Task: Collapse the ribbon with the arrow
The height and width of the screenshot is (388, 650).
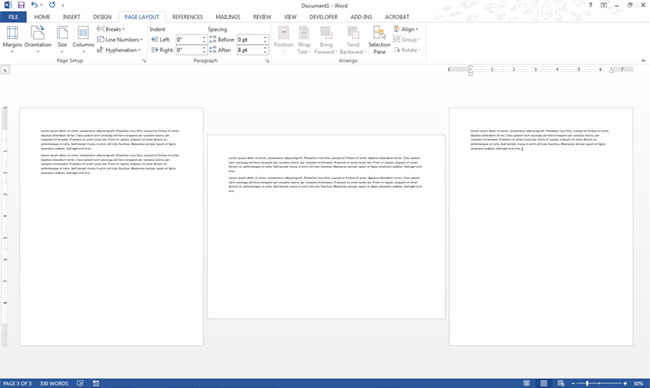Action: (643, 61)
